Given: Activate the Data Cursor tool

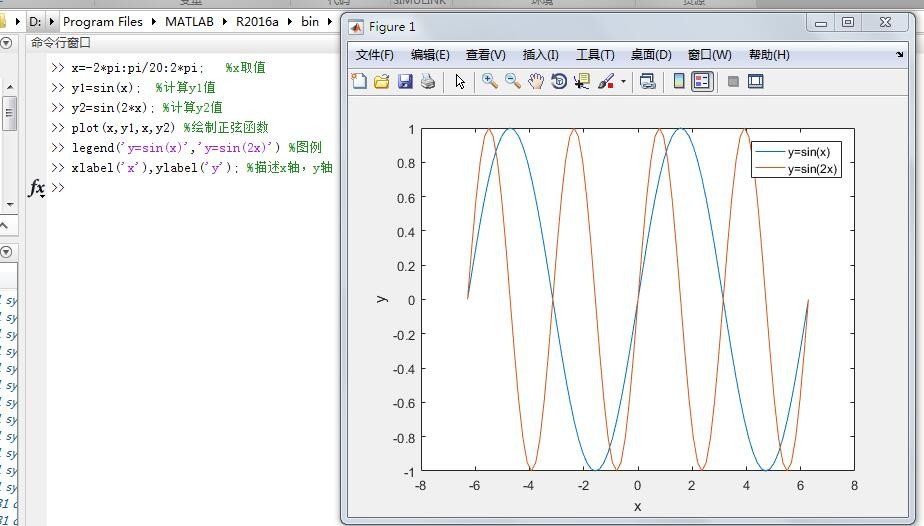Looking at the screenshot, I should coord(582,82).
